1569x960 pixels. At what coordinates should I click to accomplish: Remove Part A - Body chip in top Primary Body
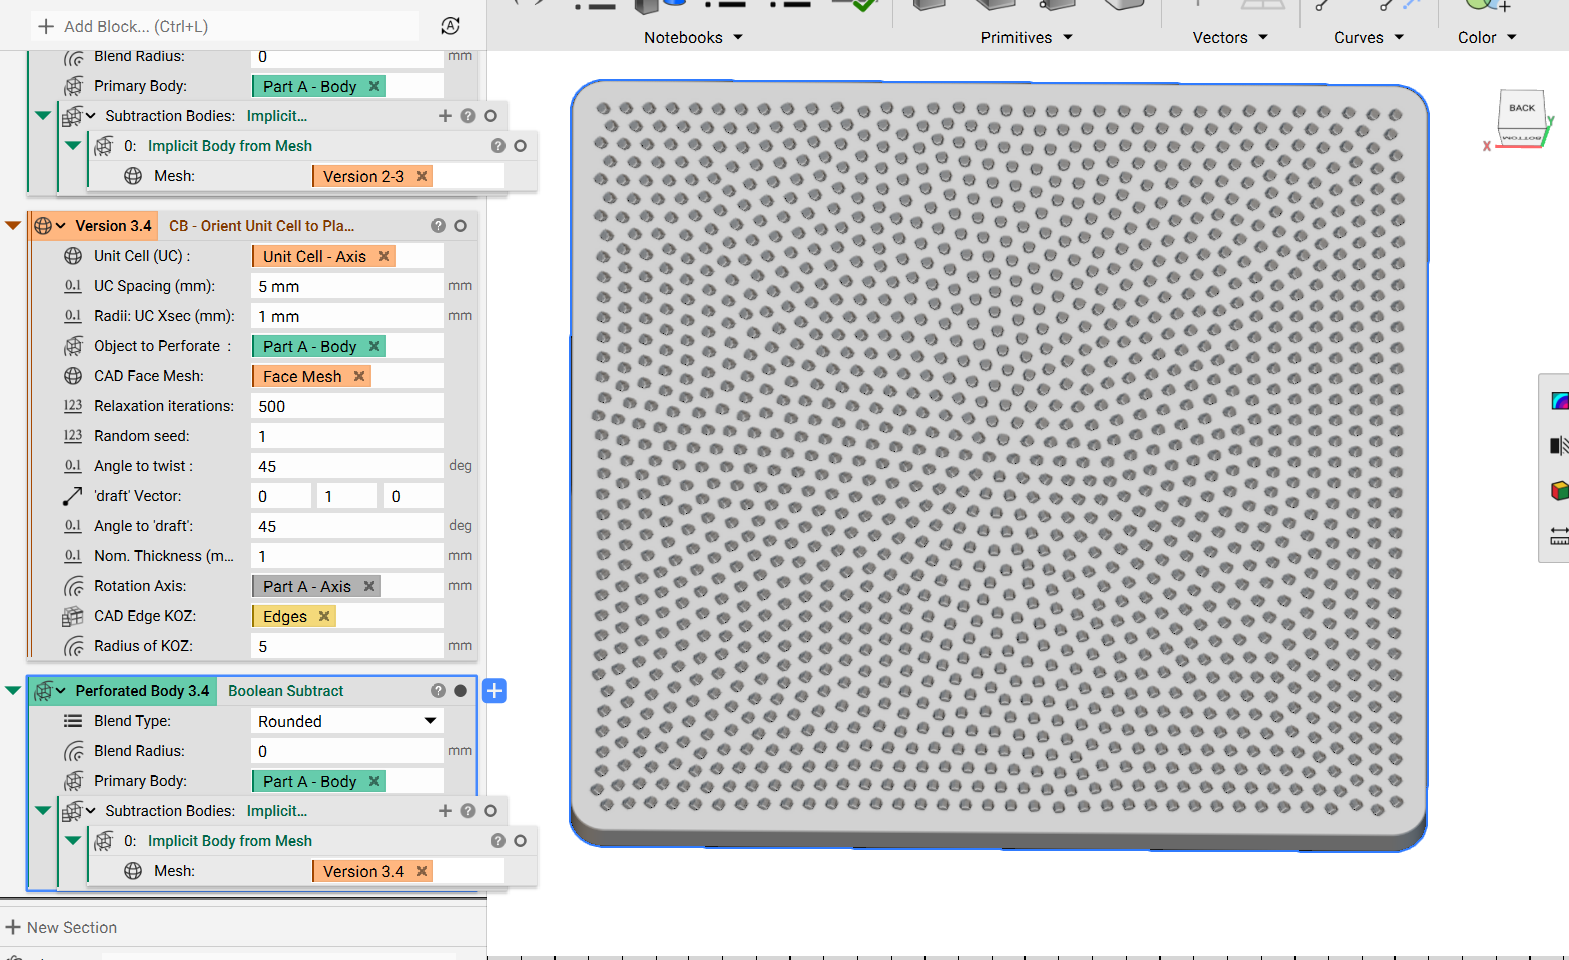[x=374, y=86]
